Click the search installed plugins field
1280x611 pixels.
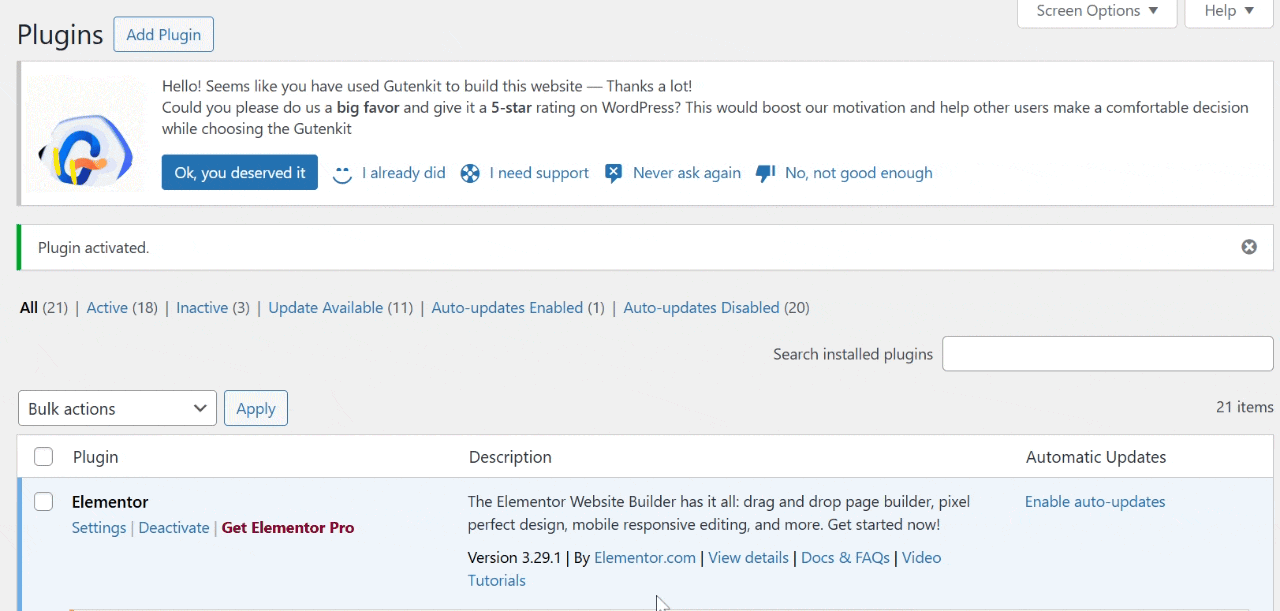pos(1107,353)
